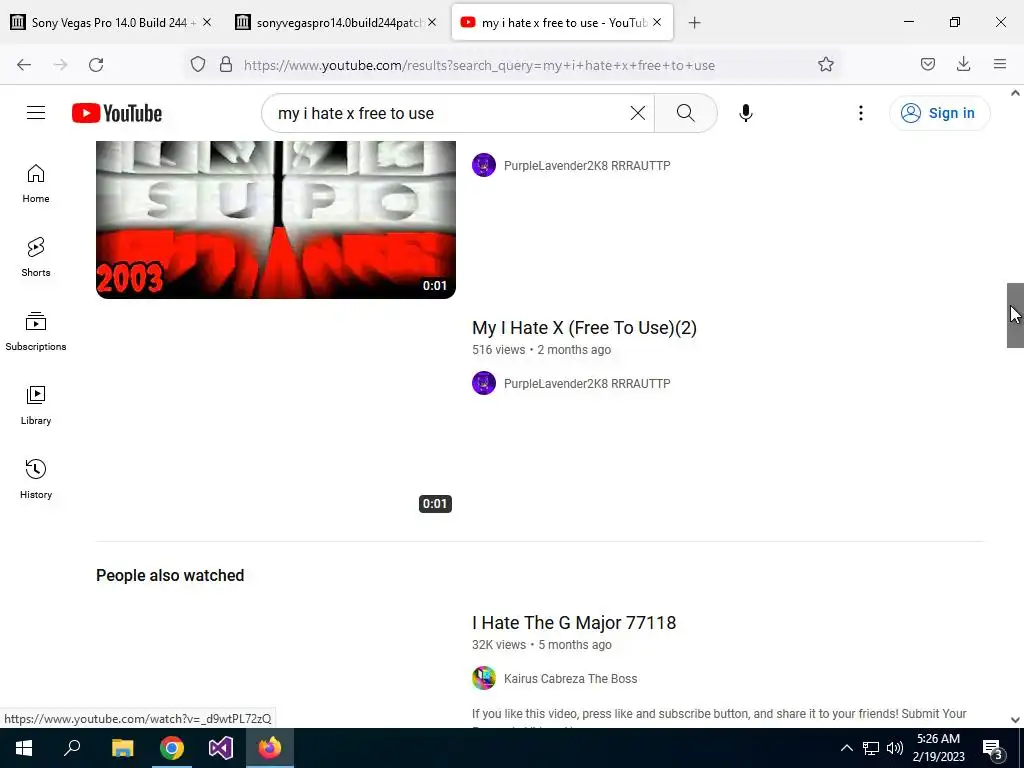
Task: Click the scrollbar down arrow
Action: click(x=1015, y=720)
